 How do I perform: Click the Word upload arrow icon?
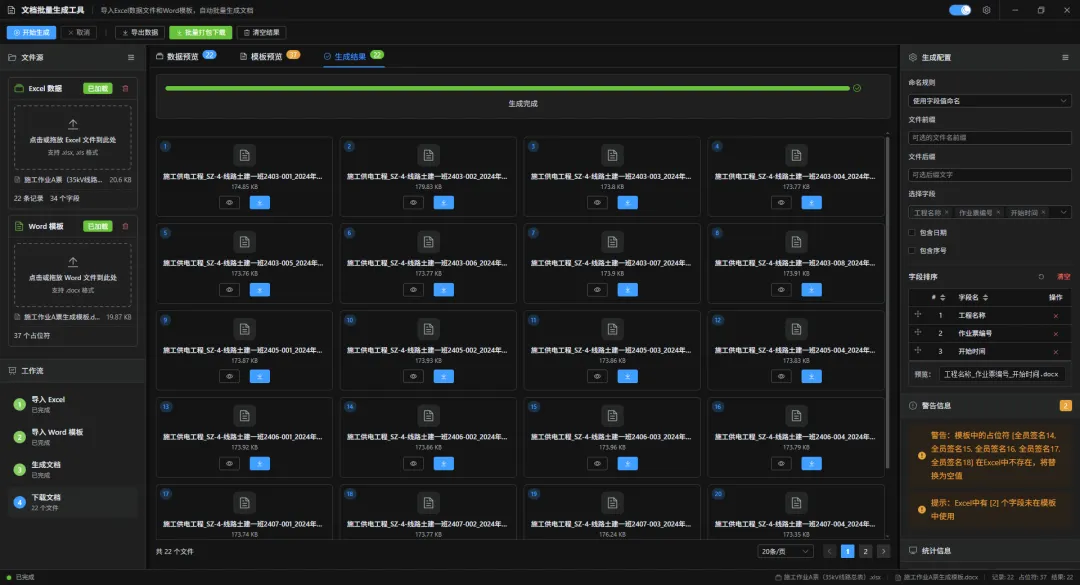coord(73,262)
